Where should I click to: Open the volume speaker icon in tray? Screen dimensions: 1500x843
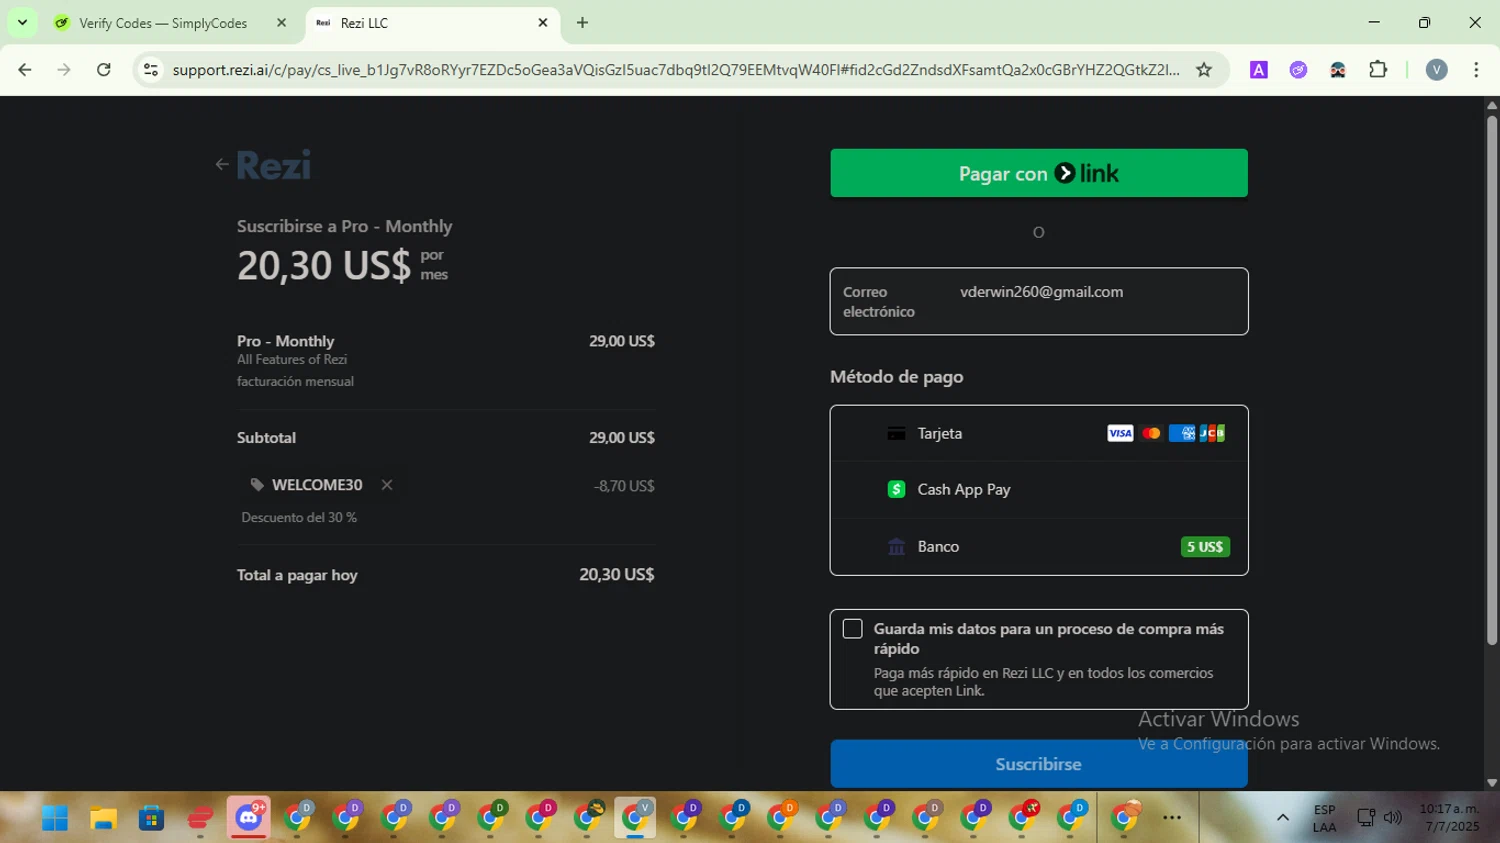tap(1393, 818)
